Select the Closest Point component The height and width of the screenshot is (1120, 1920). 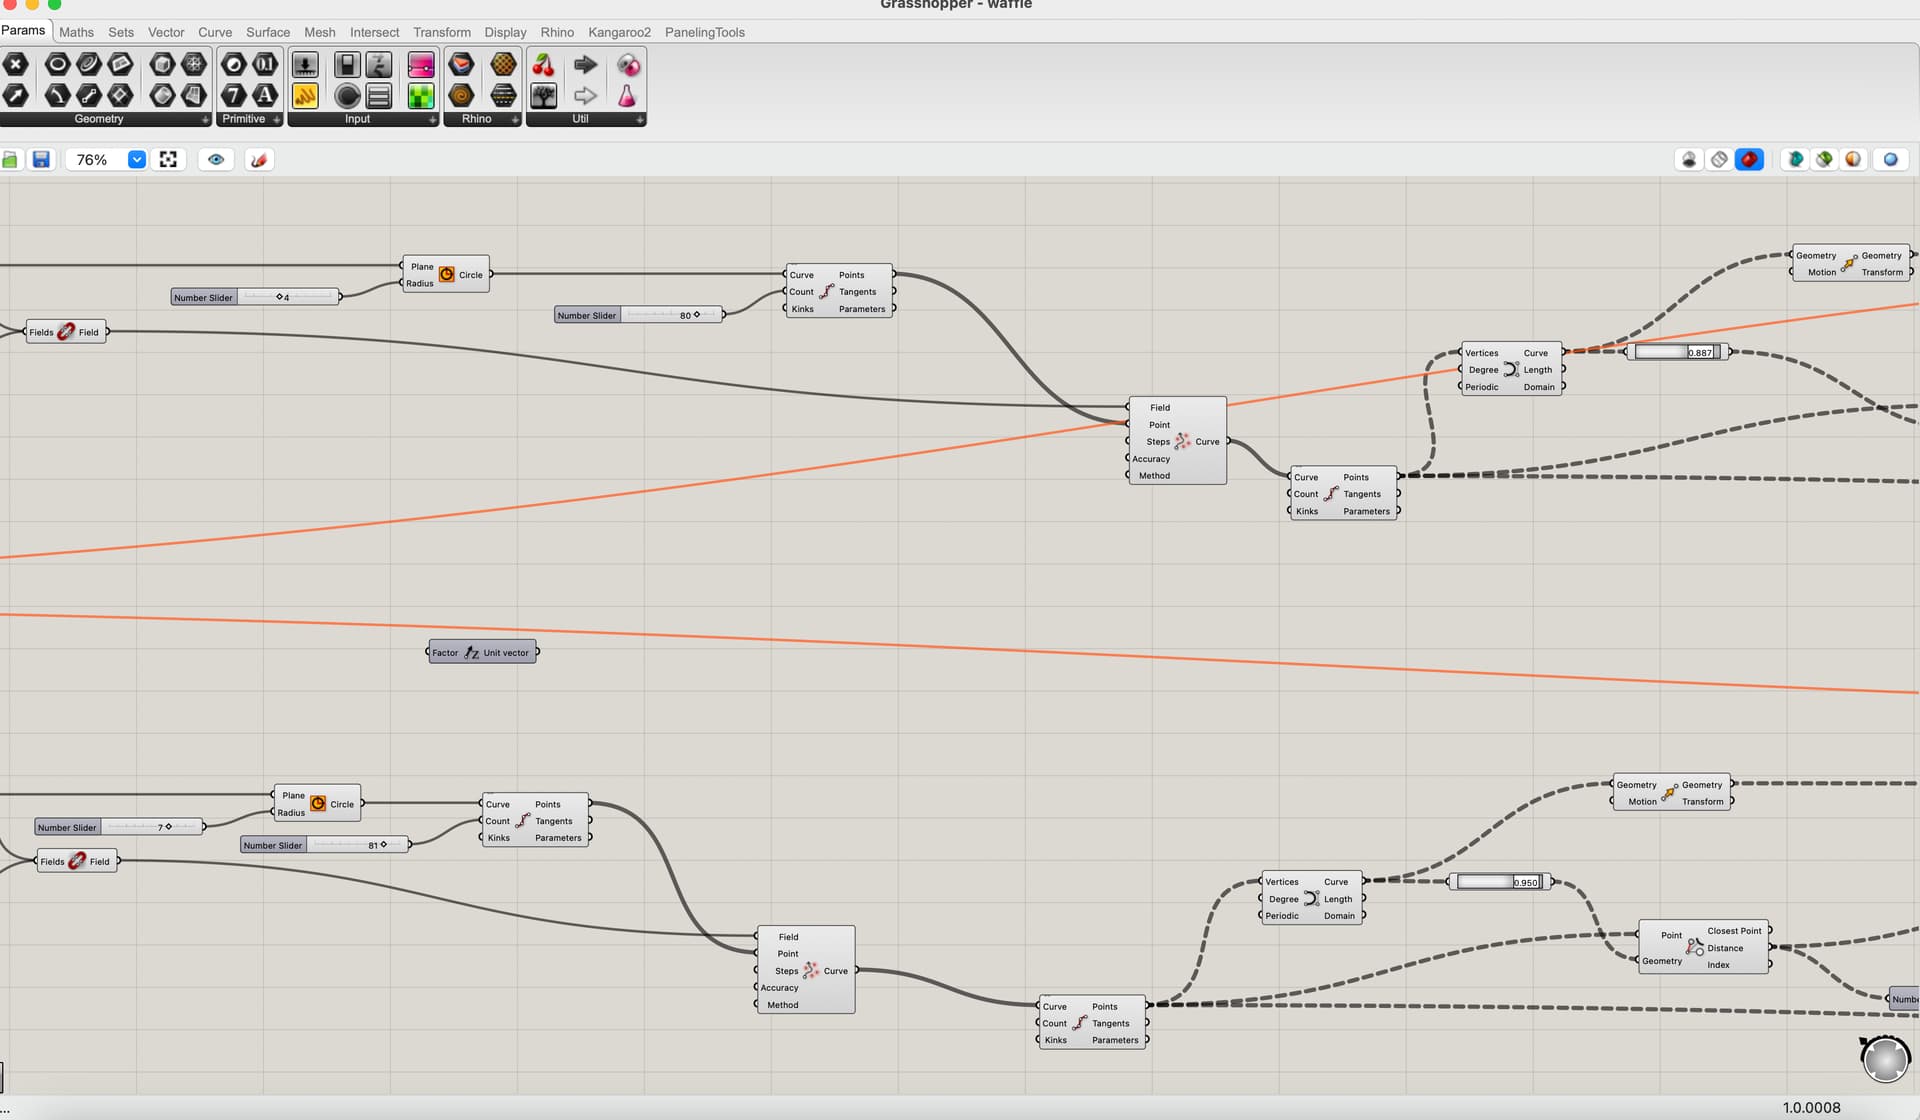[1703, 946]
